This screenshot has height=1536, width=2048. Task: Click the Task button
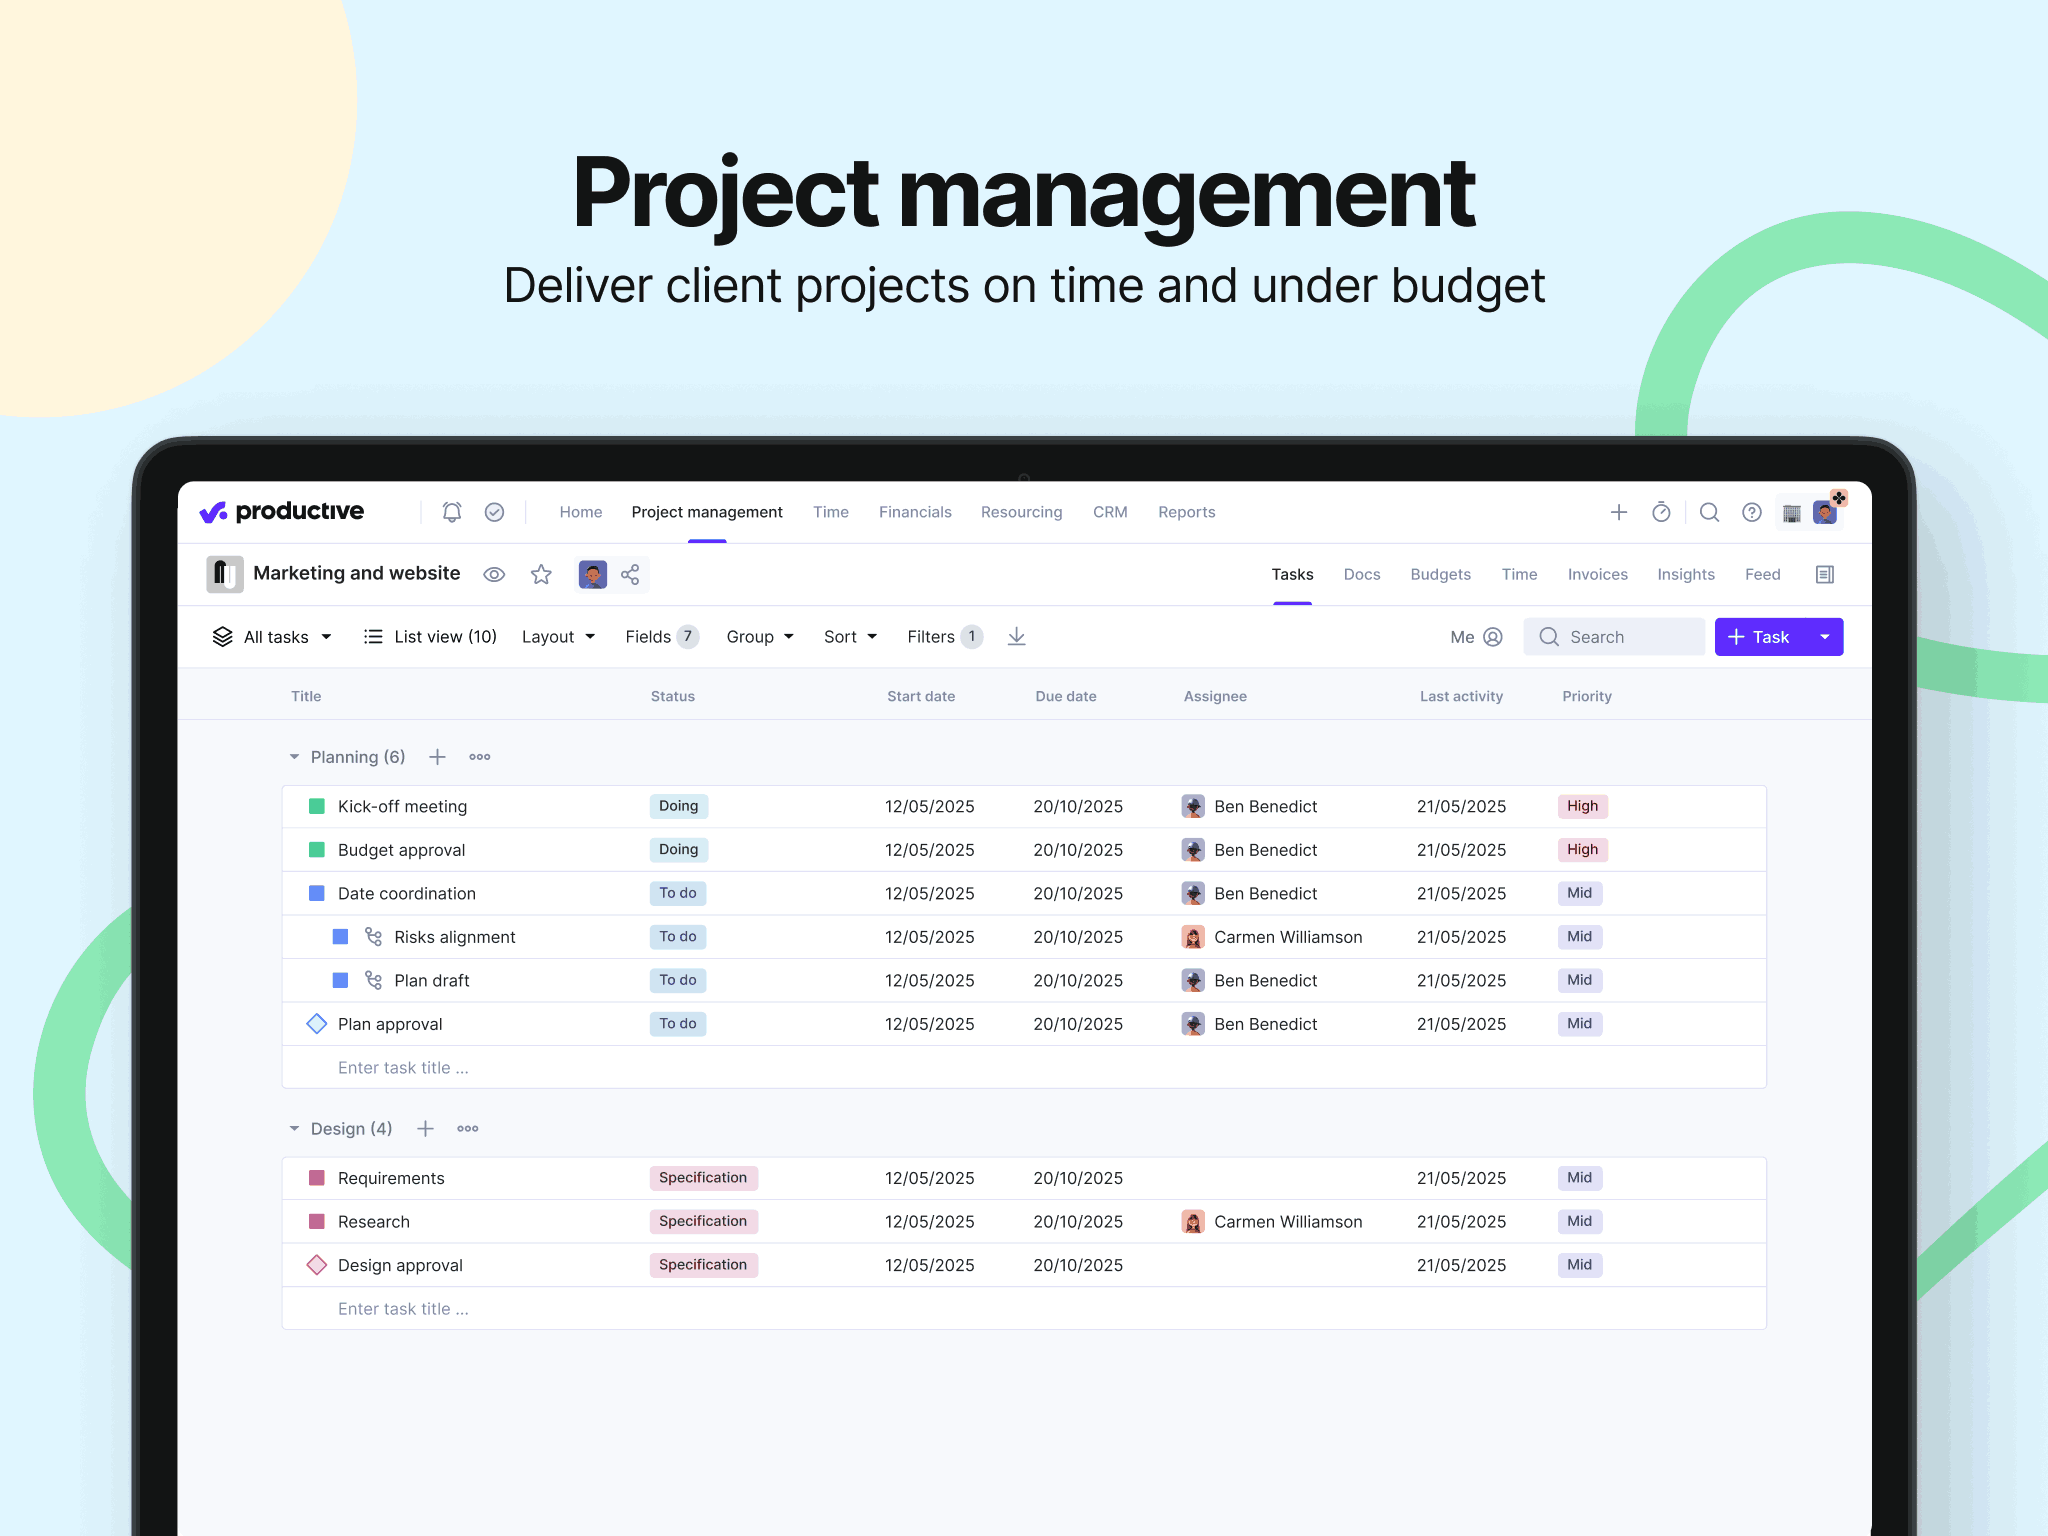(1760, 637)
